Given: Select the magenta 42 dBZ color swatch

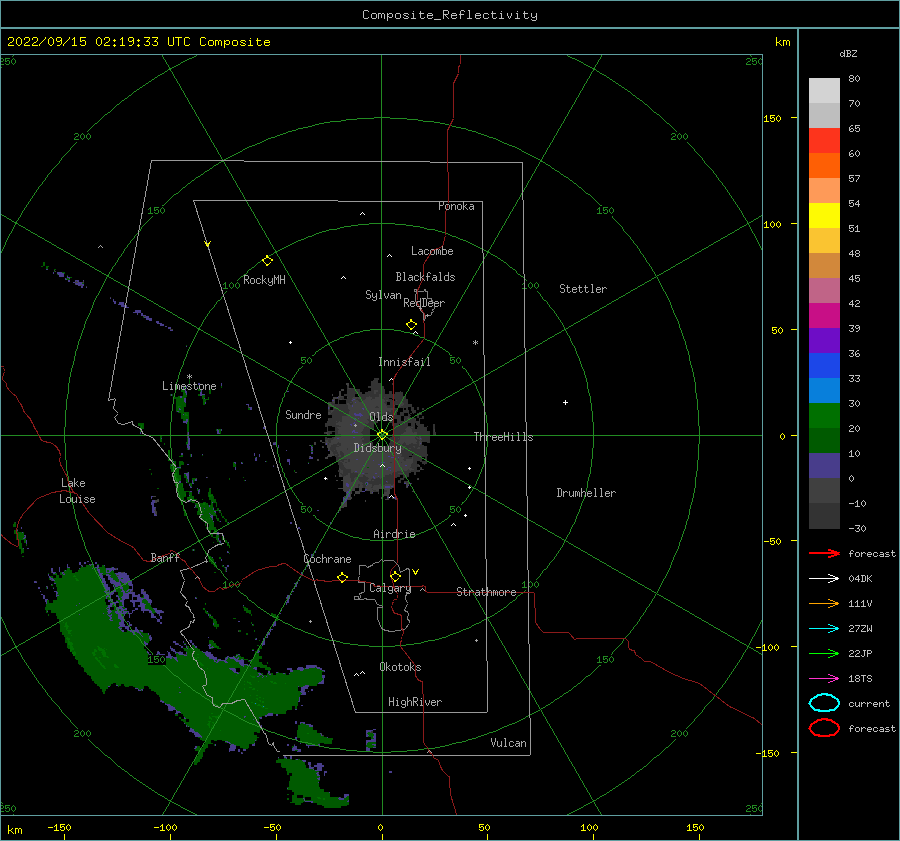Looking at the screenshot, I should [824, 316].
